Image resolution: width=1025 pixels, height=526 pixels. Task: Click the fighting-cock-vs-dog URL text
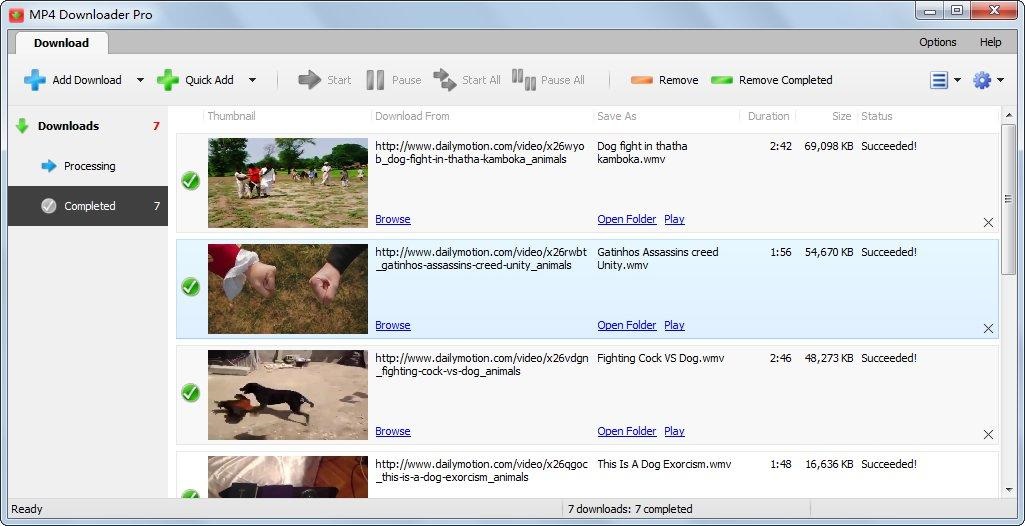click(x=482, y=365)
